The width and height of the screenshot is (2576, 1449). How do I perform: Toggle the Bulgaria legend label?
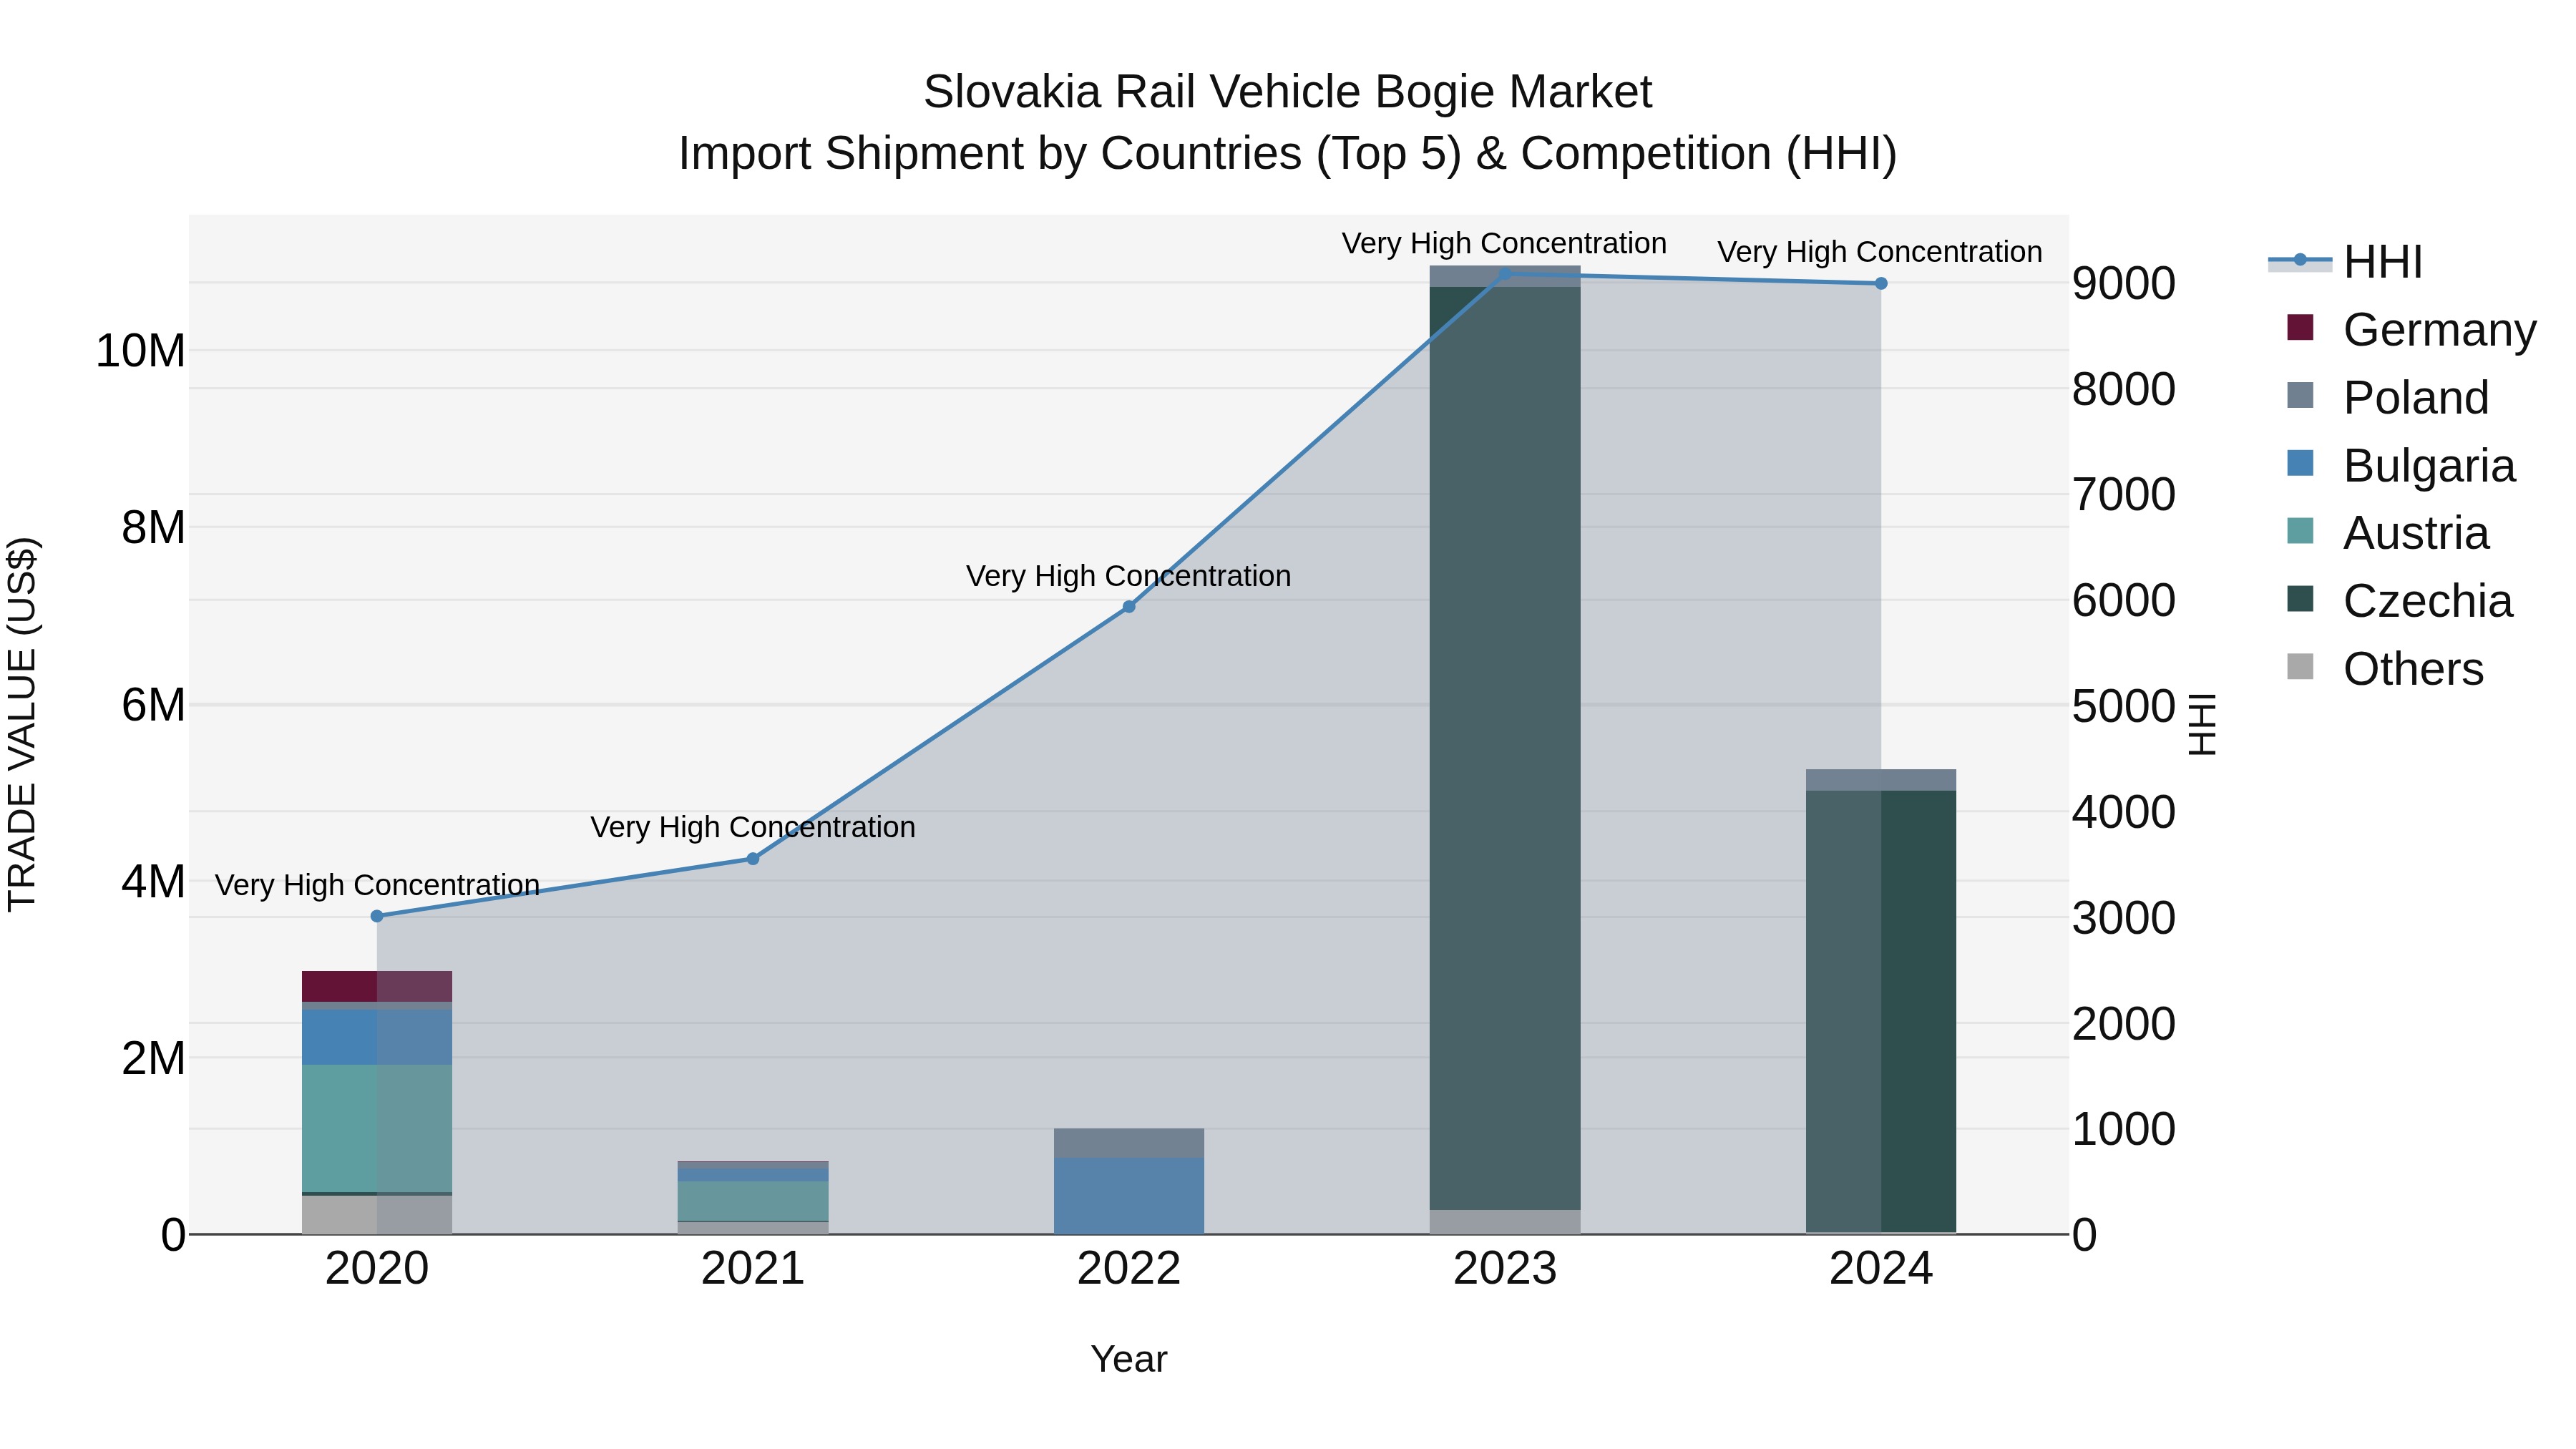(x=2429, y=466)
